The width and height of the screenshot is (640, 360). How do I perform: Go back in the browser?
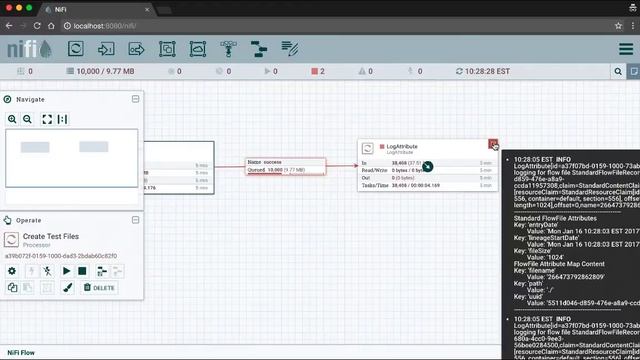9,26
